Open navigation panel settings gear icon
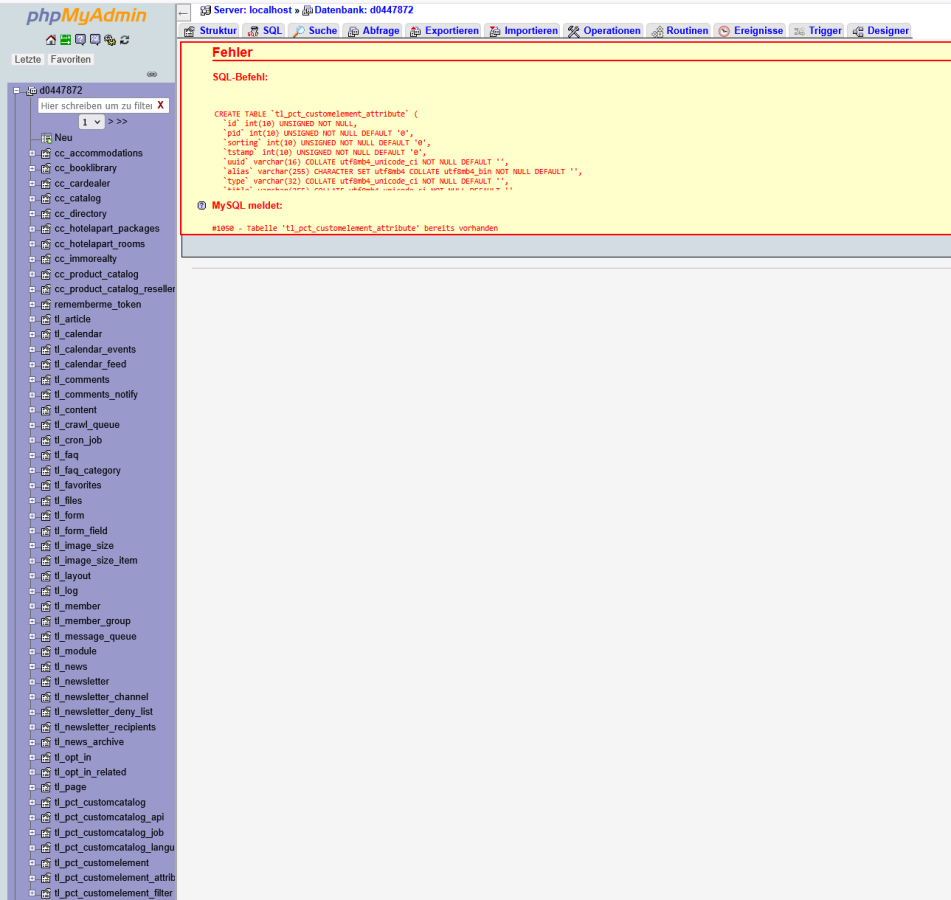This screenshot has height=900, width=951. [110, 40]
